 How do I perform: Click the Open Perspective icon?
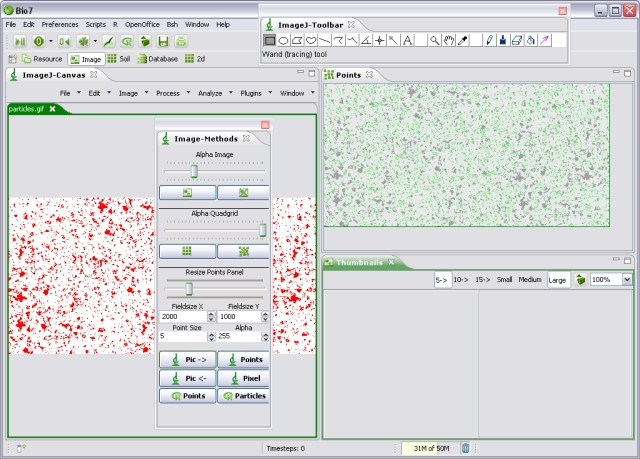coord(13,59)
